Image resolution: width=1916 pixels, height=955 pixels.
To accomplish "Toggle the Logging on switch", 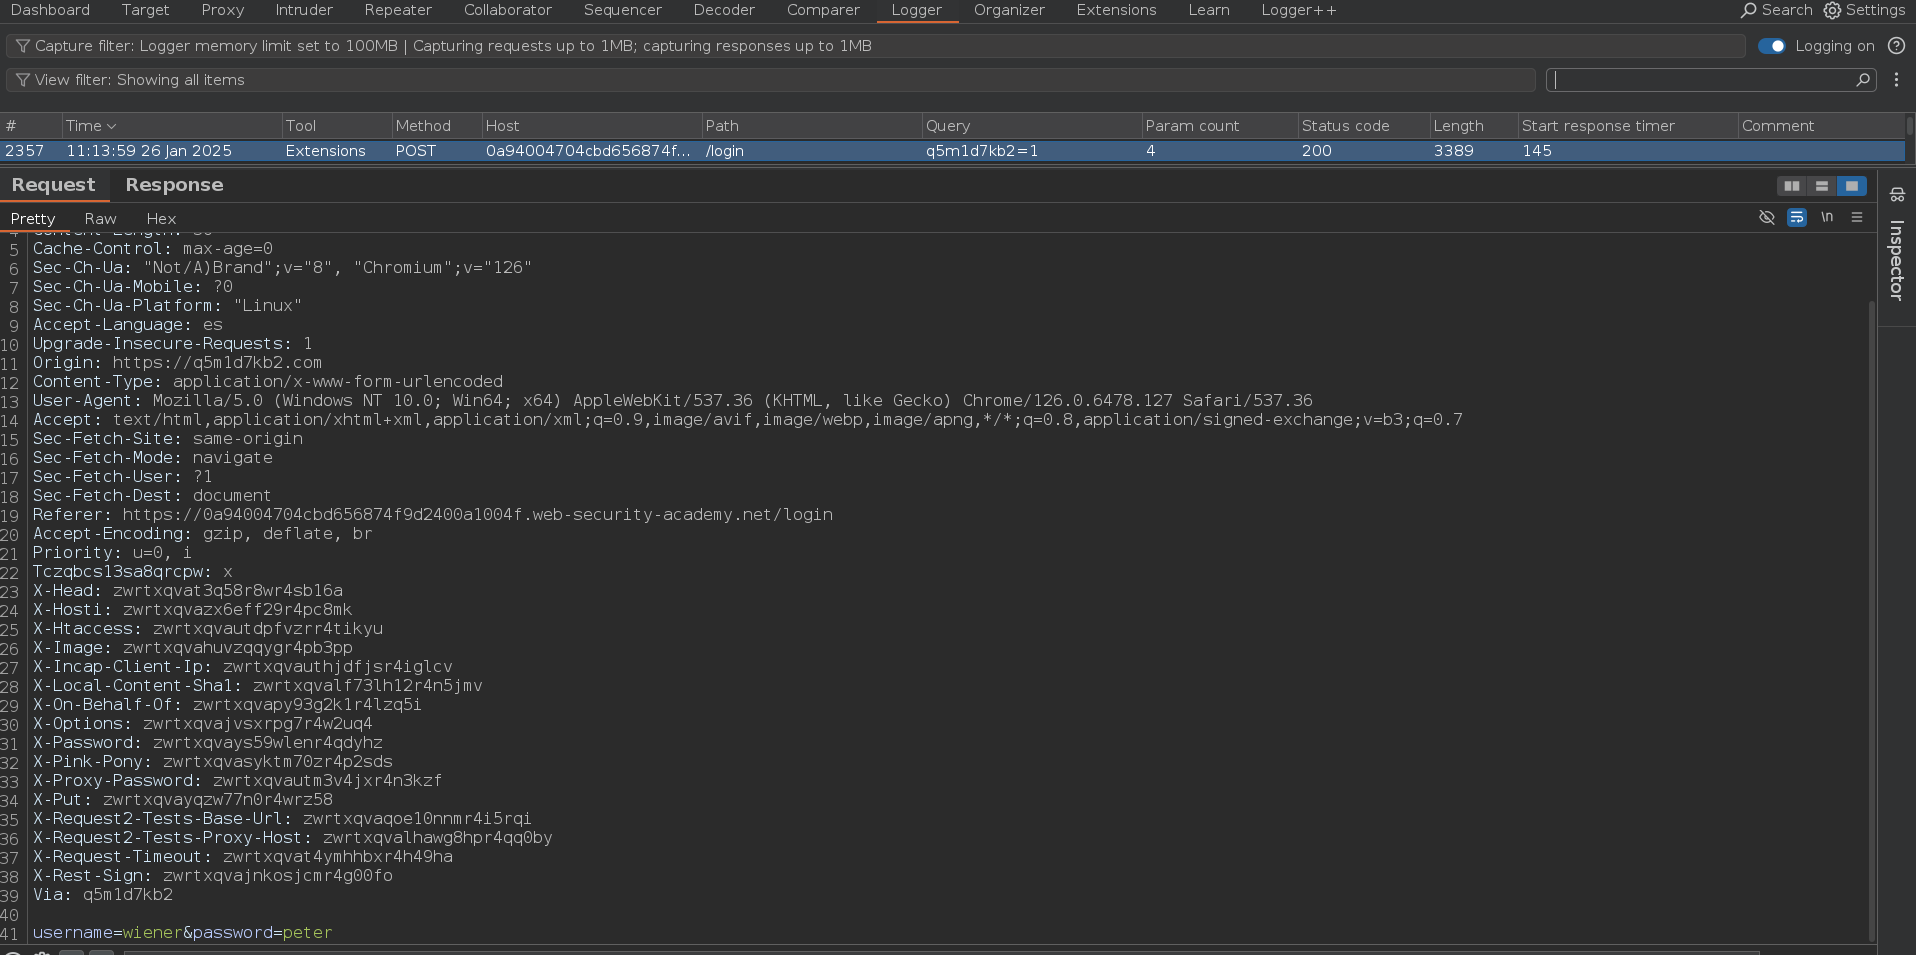I will 1771,46.
